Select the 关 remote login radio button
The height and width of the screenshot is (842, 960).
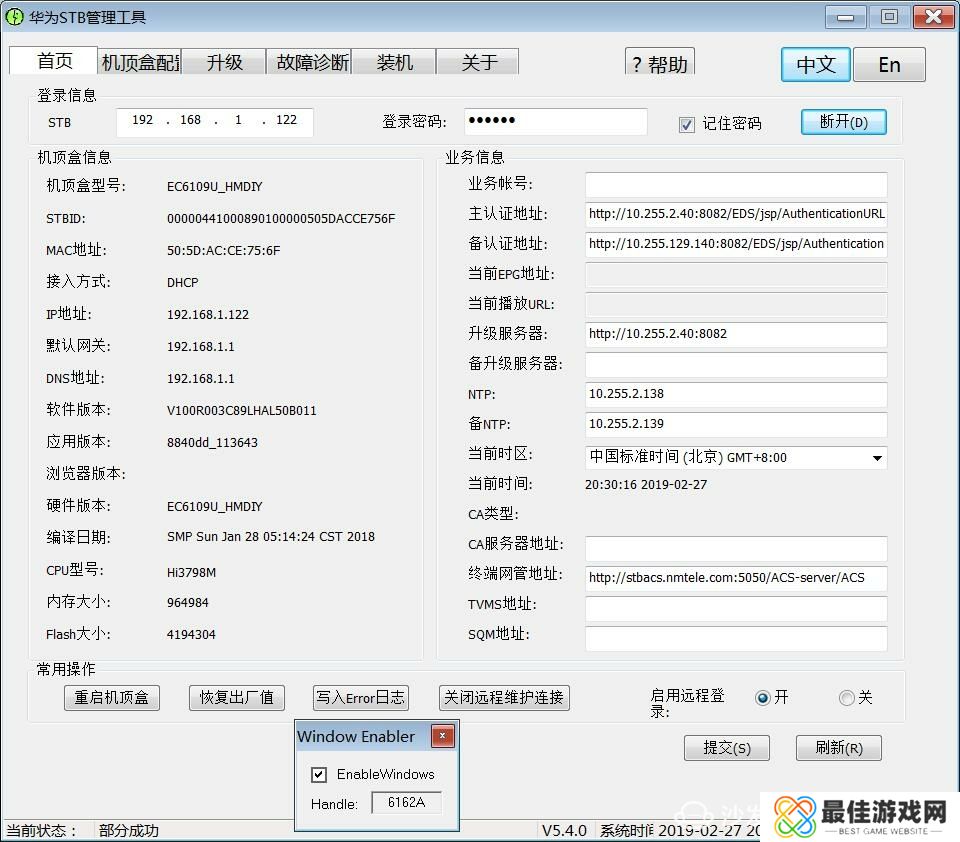coord(847,698)
